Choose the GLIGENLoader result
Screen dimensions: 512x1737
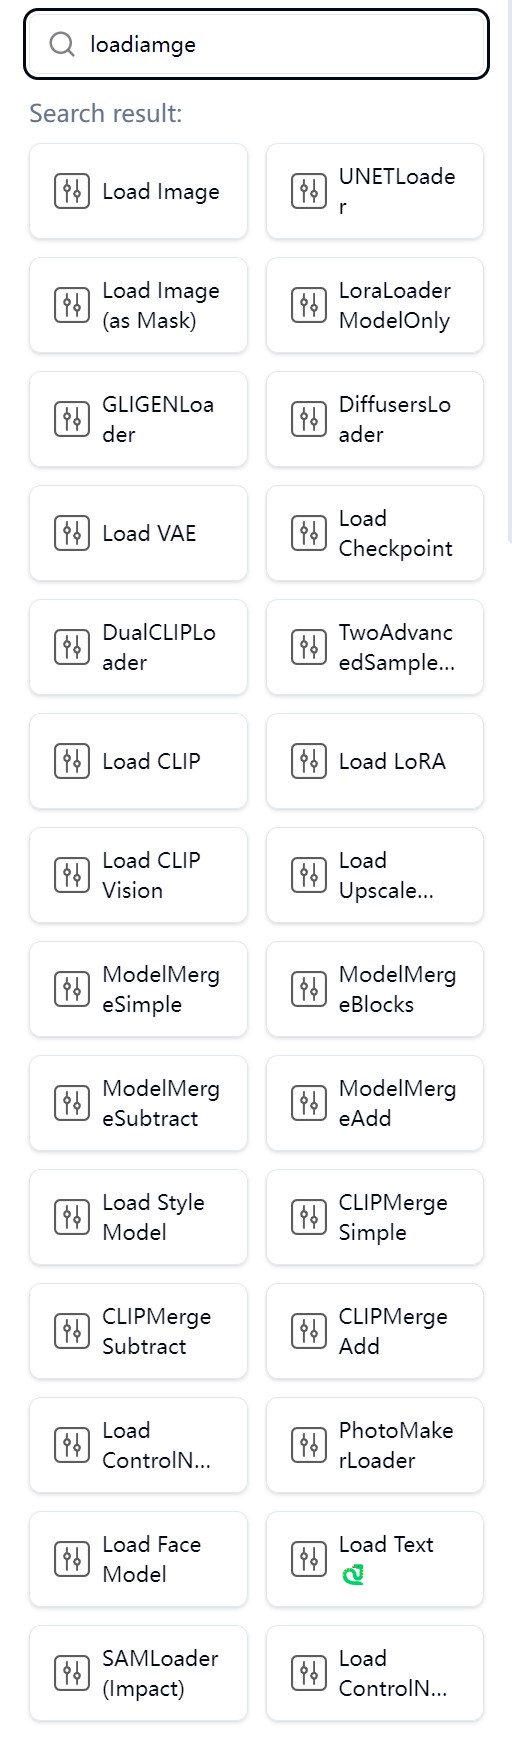tap(138, 419)
